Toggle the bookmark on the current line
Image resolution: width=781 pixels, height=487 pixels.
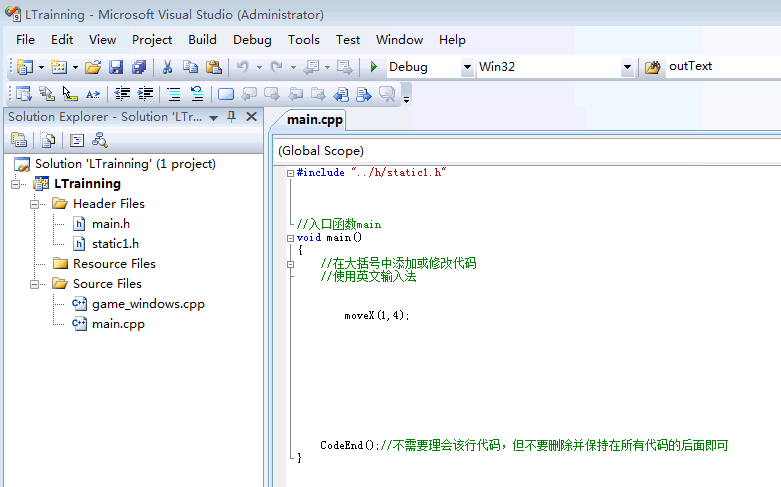[225, 94]
